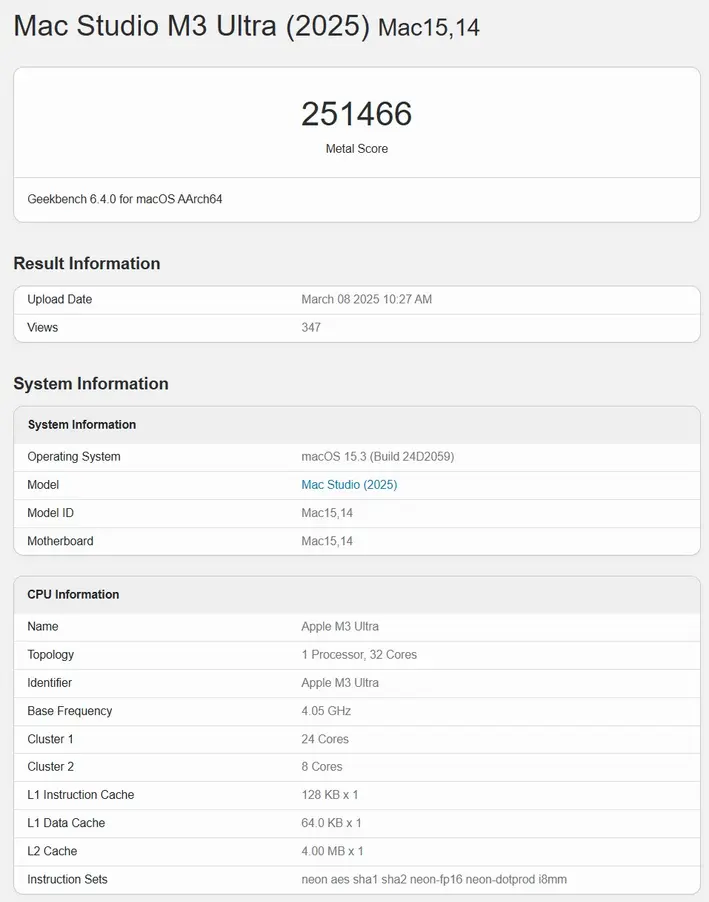Screen dimensions: 709x902
Task: Select the Cluster 1 value 24 Cores
Action: coord(325,739)
